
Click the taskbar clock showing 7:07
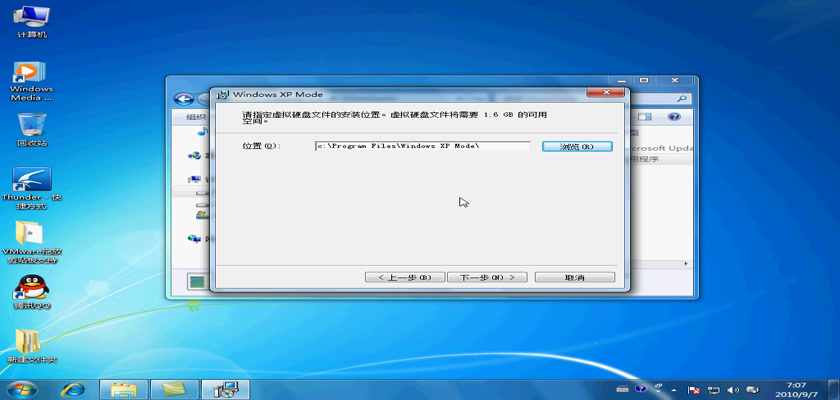795,388
